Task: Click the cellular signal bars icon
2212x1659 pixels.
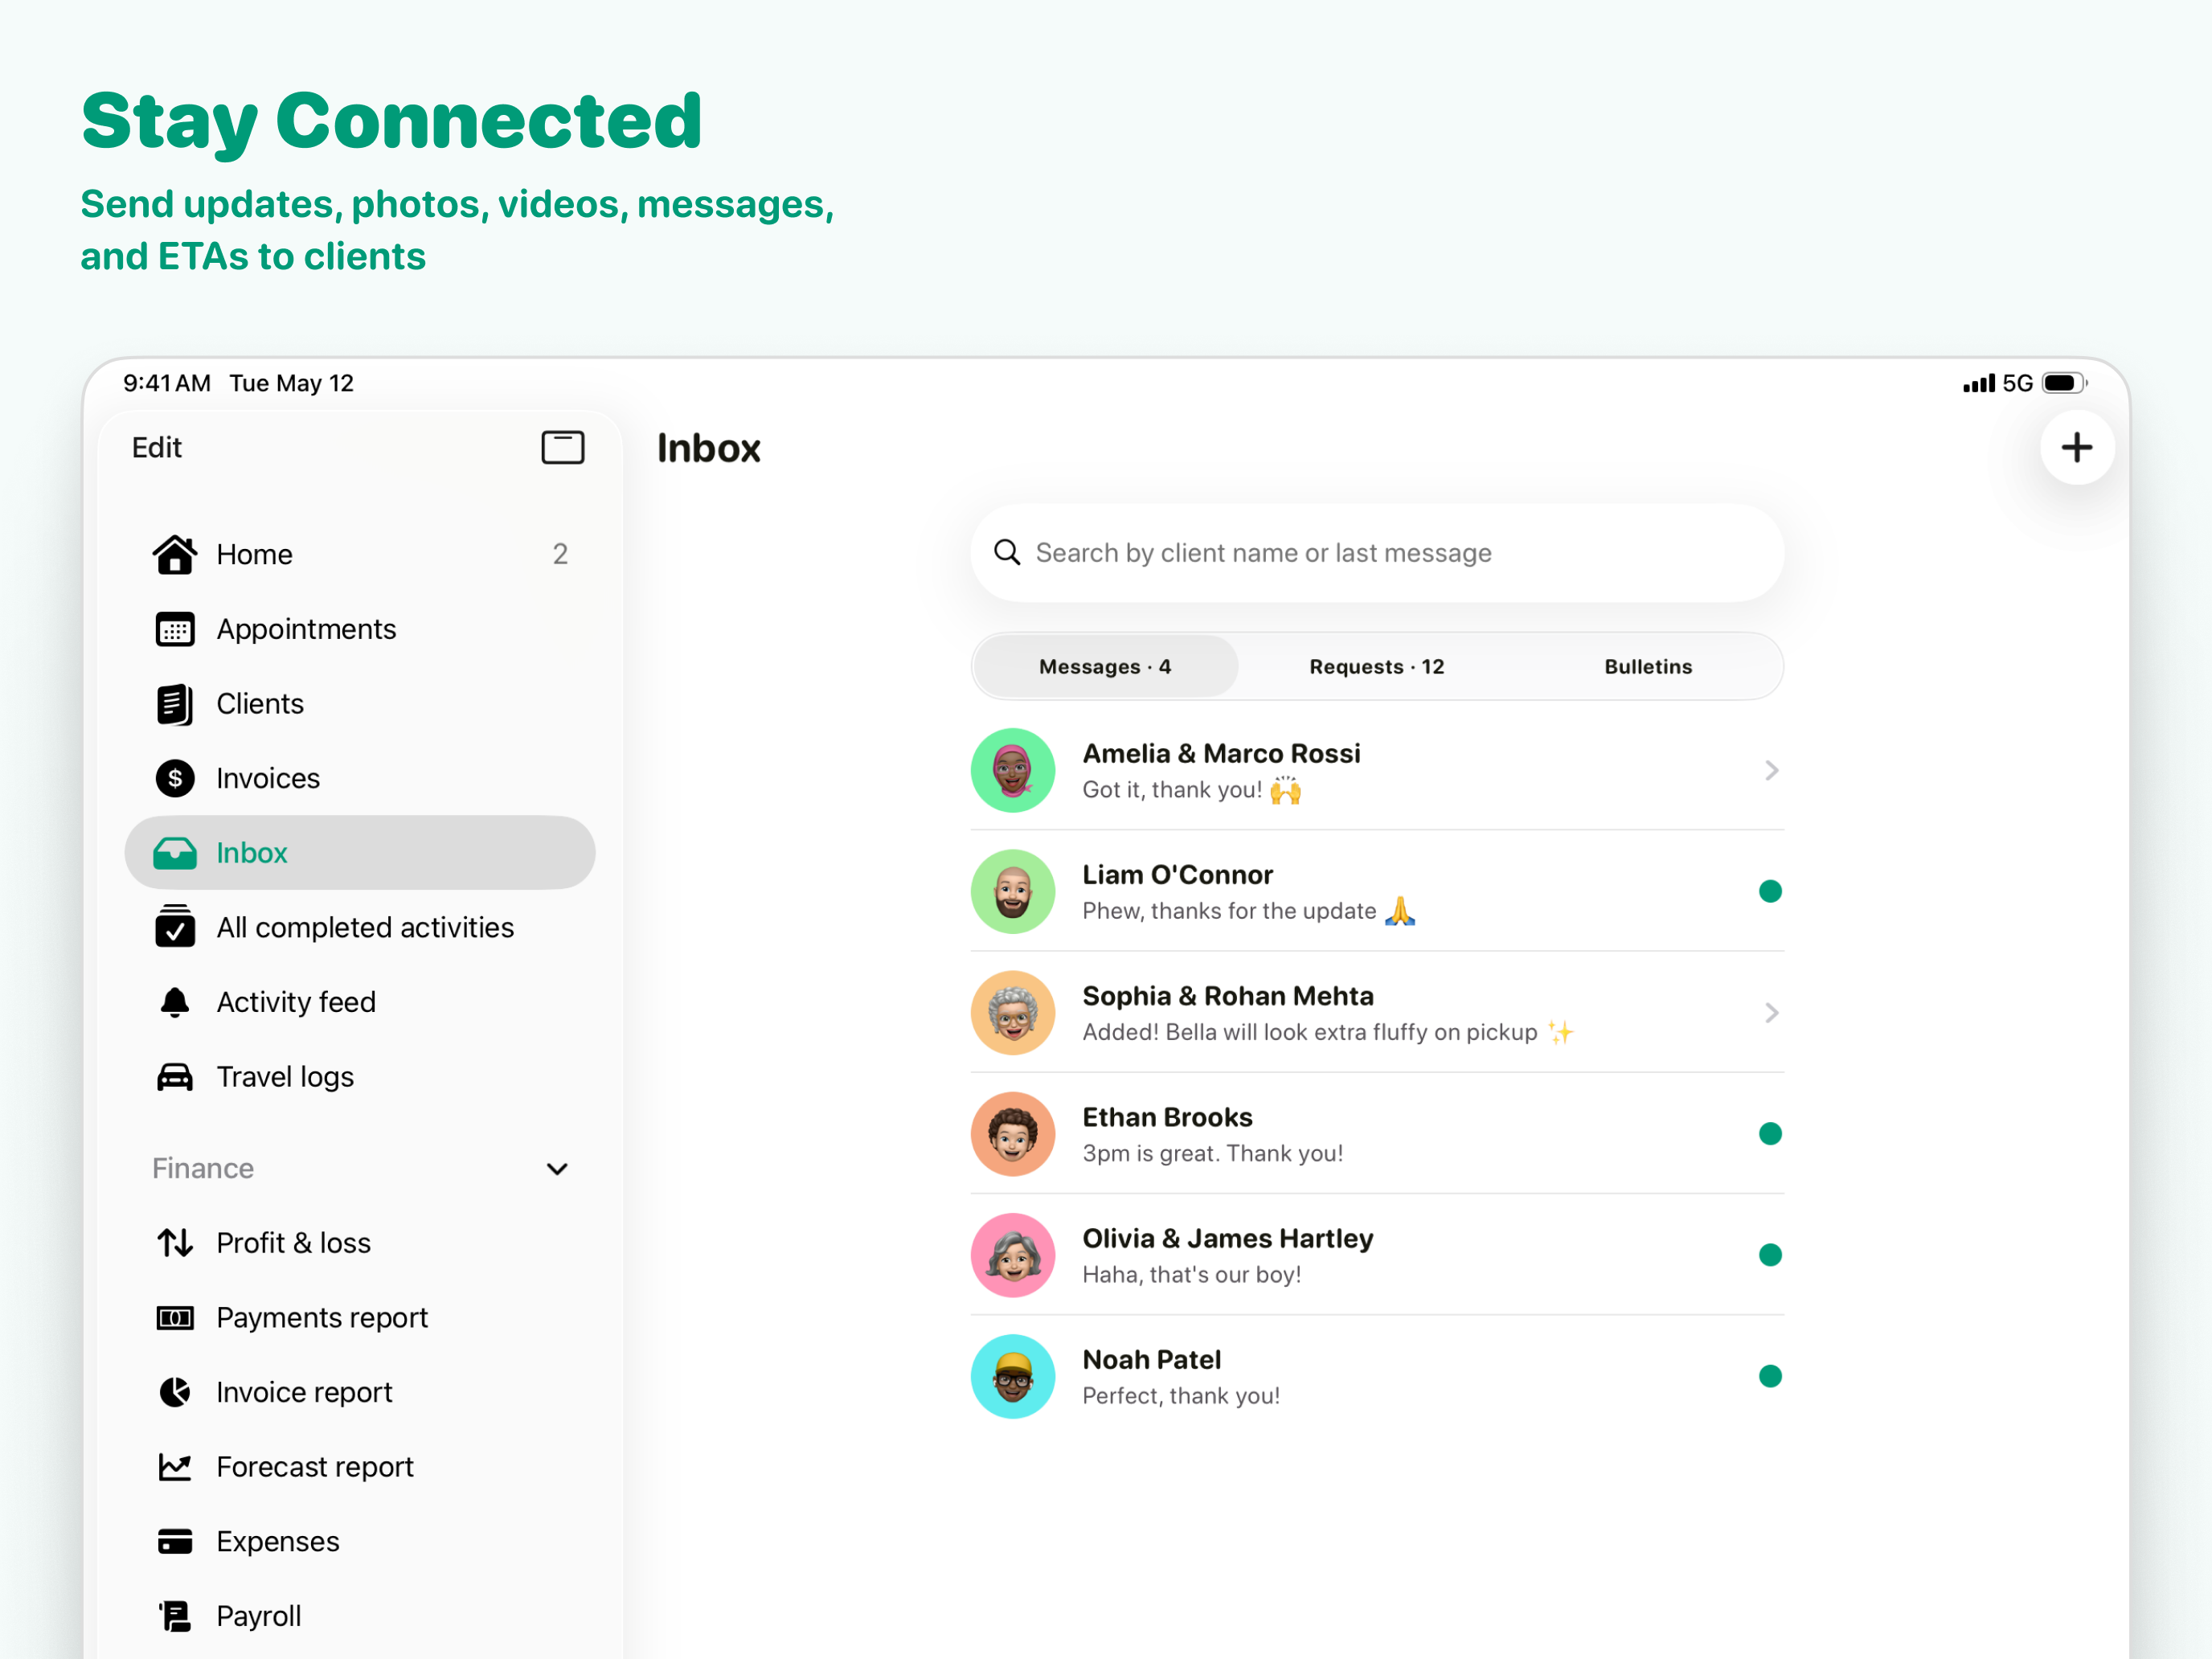Action: [x=1978, y=383]
